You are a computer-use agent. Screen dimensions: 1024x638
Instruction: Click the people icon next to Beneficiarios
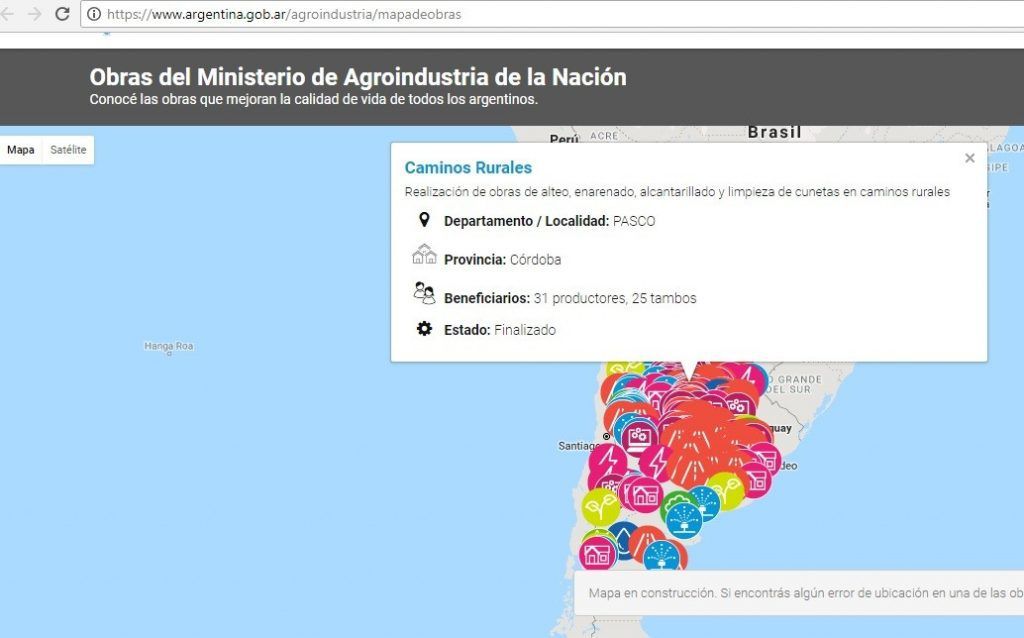tap(424, 293)
